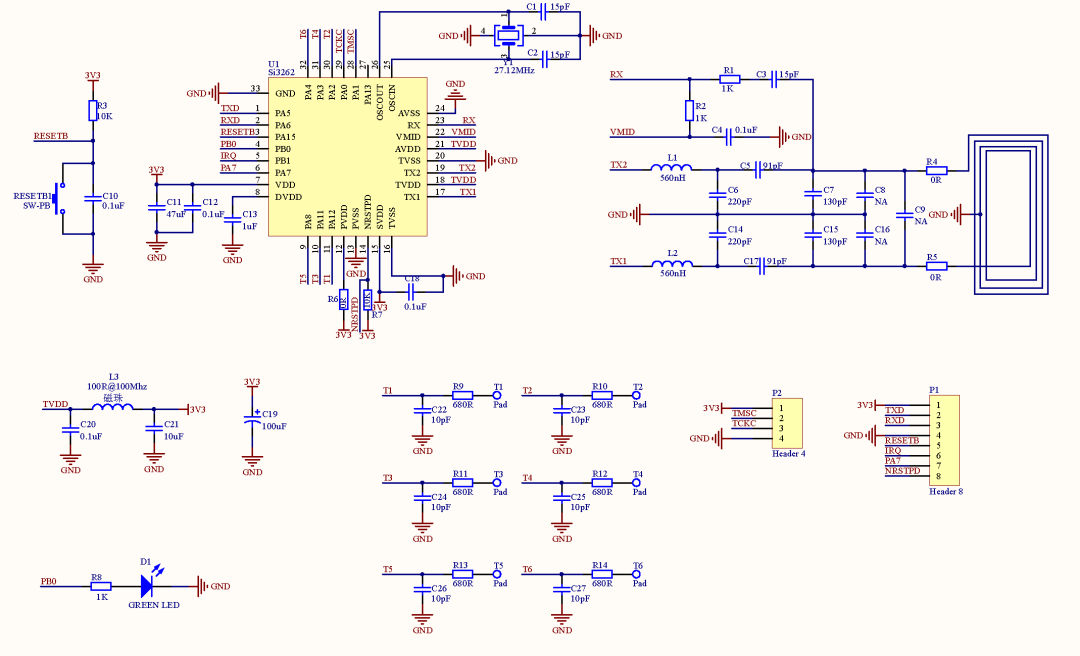Click the TXD net label at pin 1 of U1
Image resolution: width=1080 pixels, height=656 pixels.
230,108
